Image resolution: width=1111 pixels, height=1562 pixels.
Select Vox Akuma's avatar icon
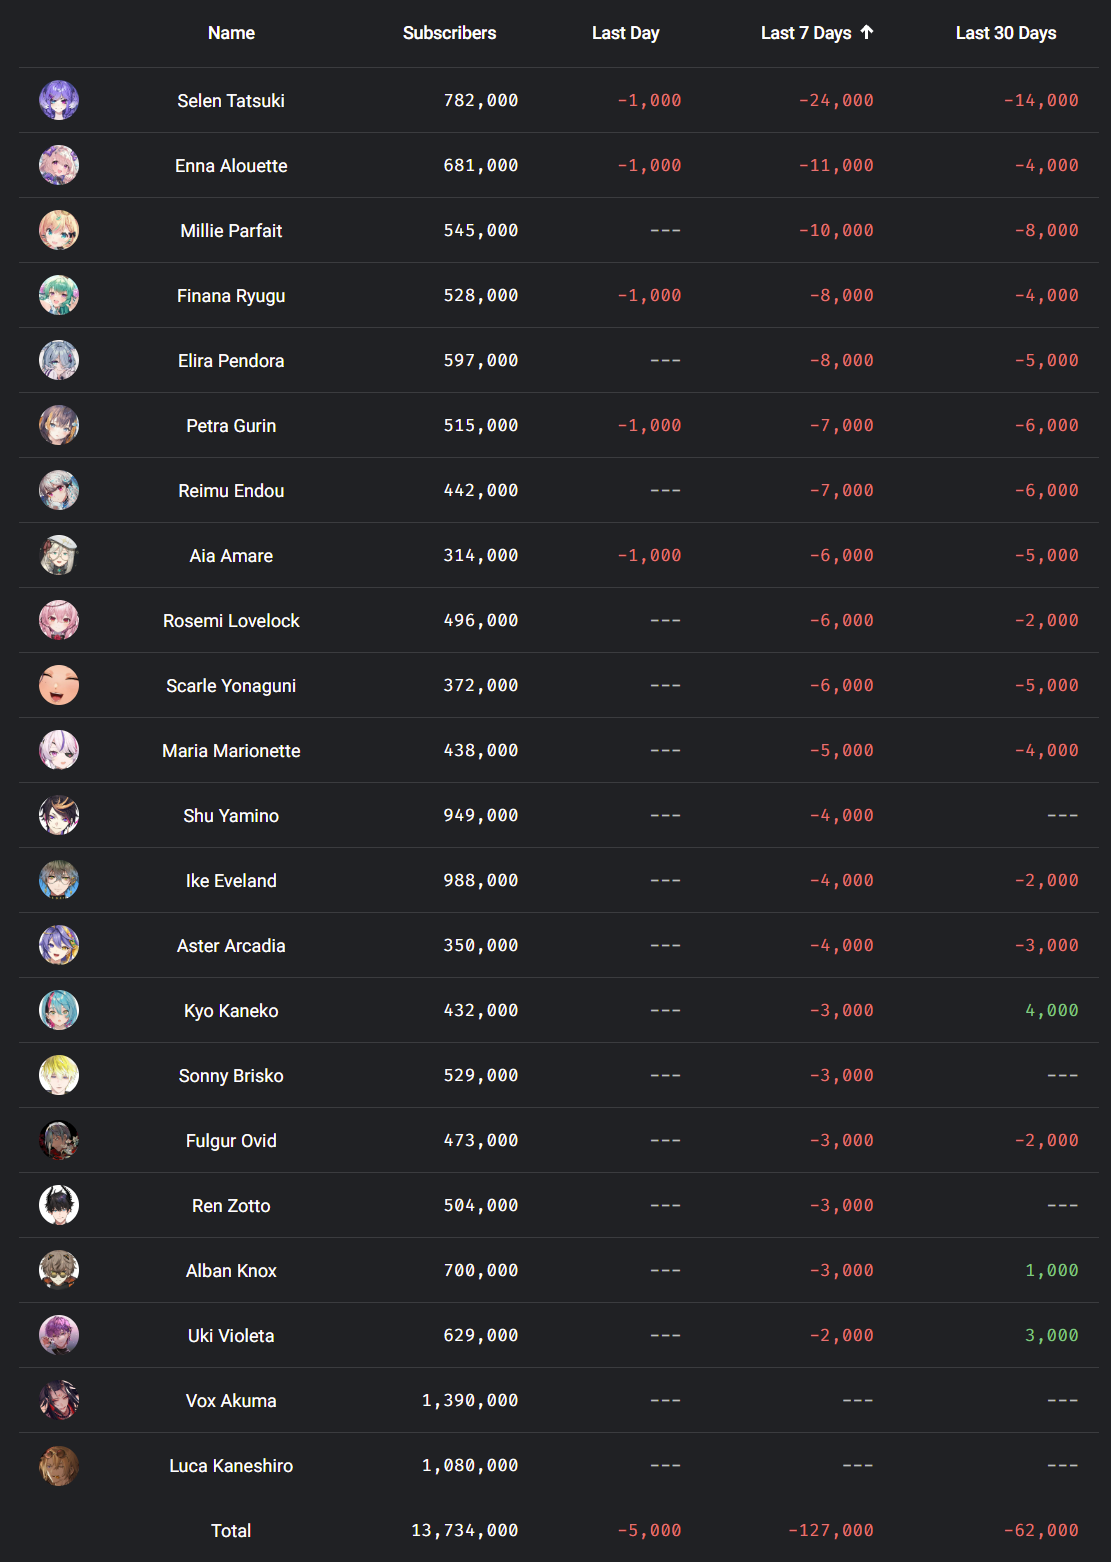click(x=59, y=1400)
